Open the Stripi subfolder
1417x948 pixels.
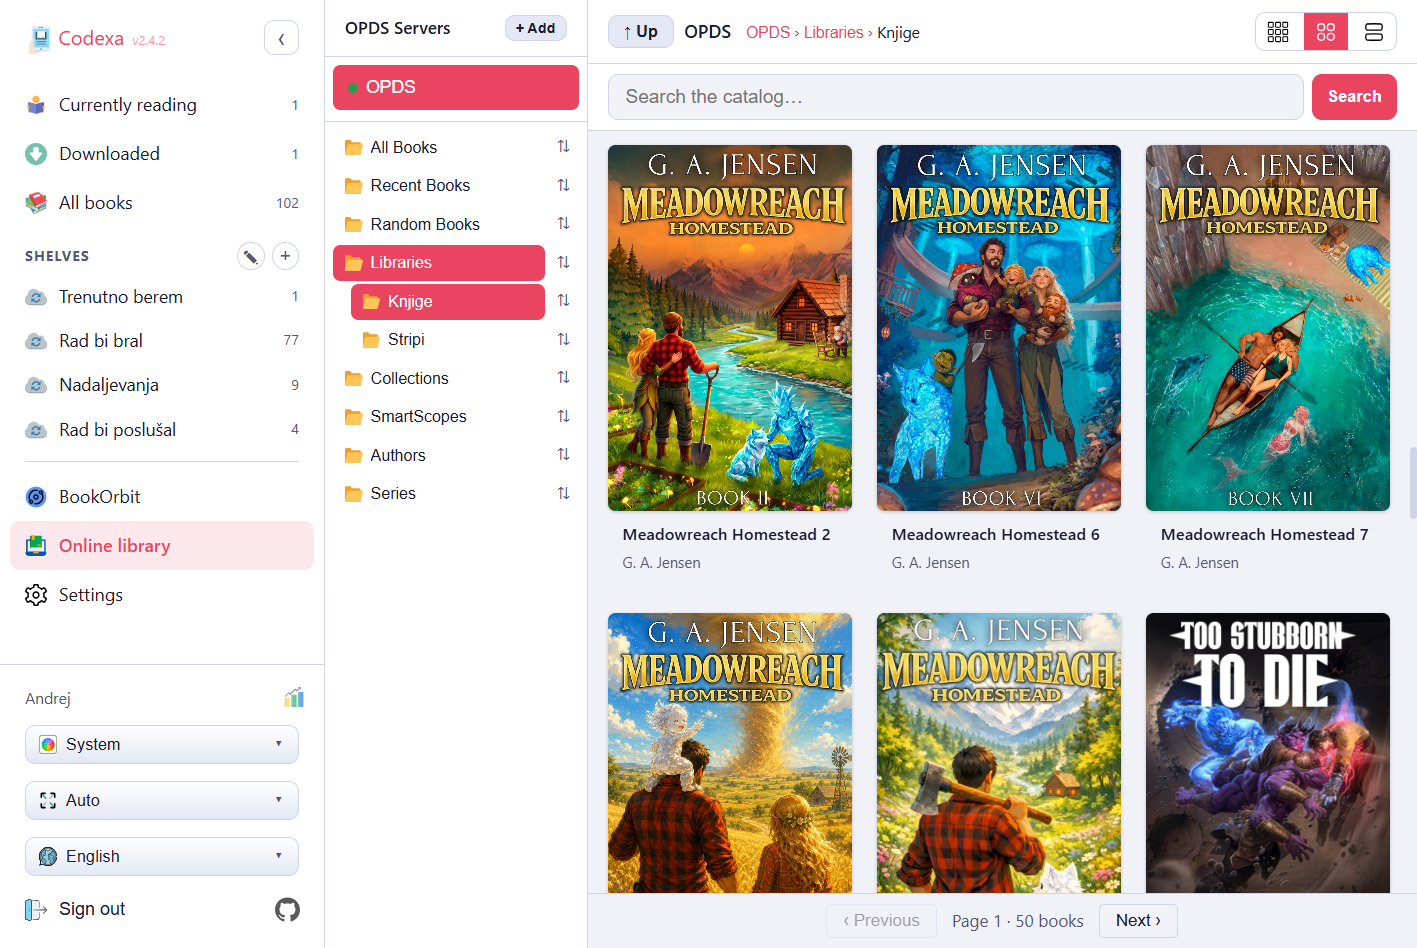448,340
